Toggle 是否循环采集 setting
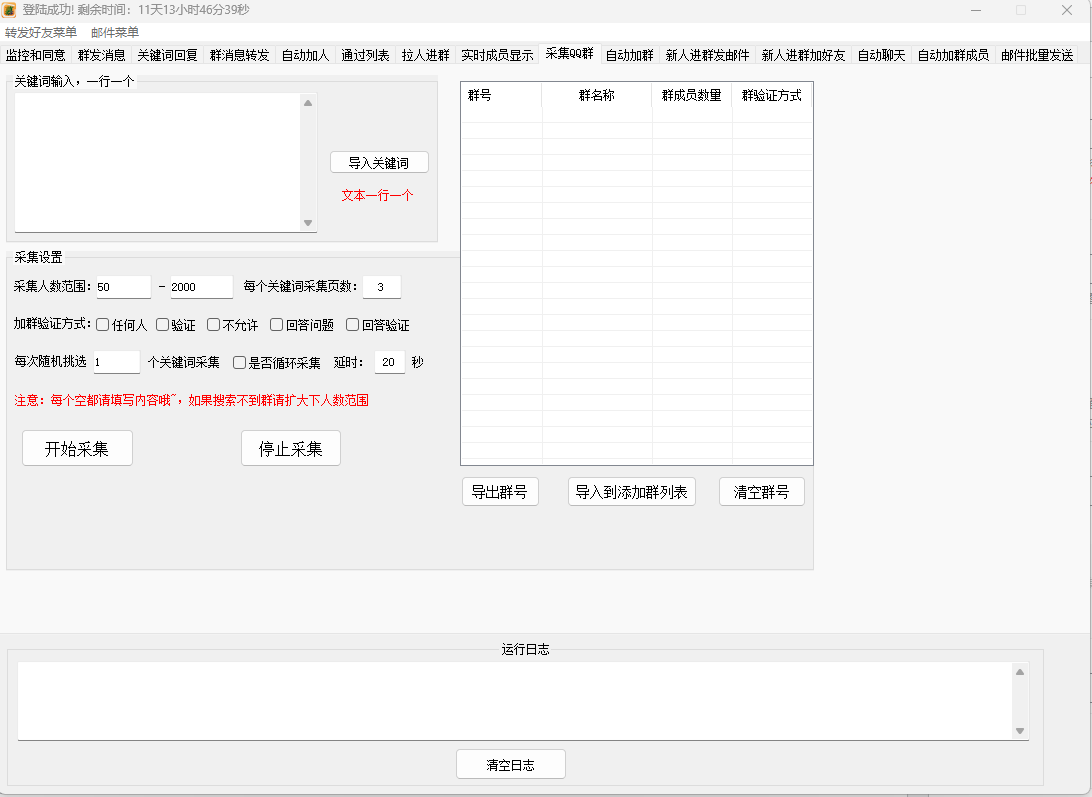Viewport: 1092px width, 797px height. (238, 362)
